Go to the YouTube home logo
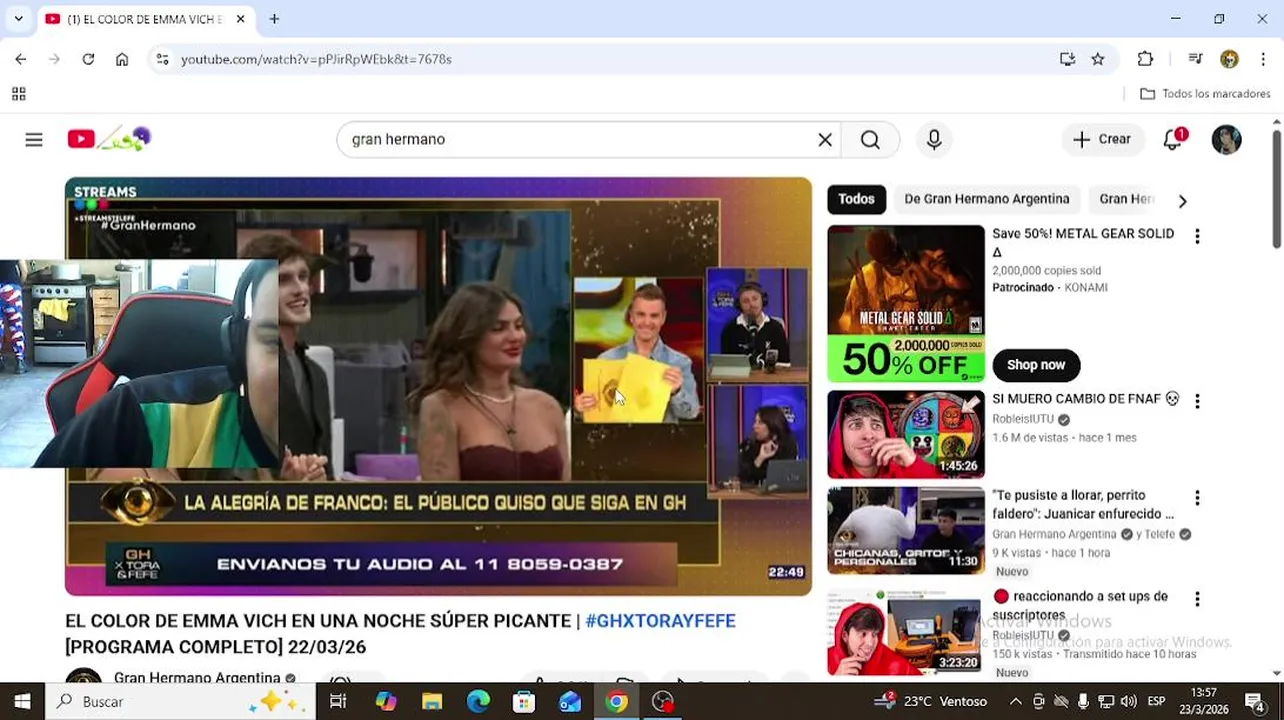This screenshot has width=1284, height=720. [x=108, y=139]
